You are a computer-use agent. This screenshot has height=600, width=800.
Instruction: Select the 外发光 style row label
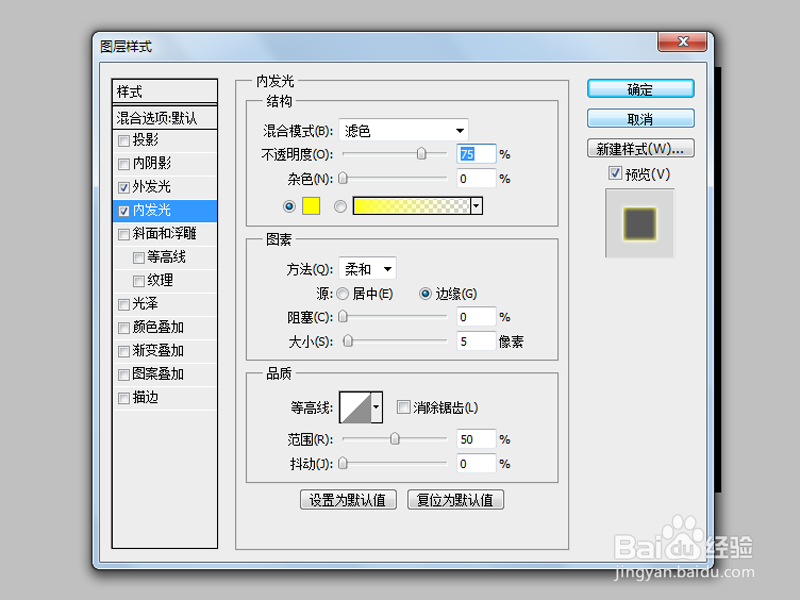point(152,187)
